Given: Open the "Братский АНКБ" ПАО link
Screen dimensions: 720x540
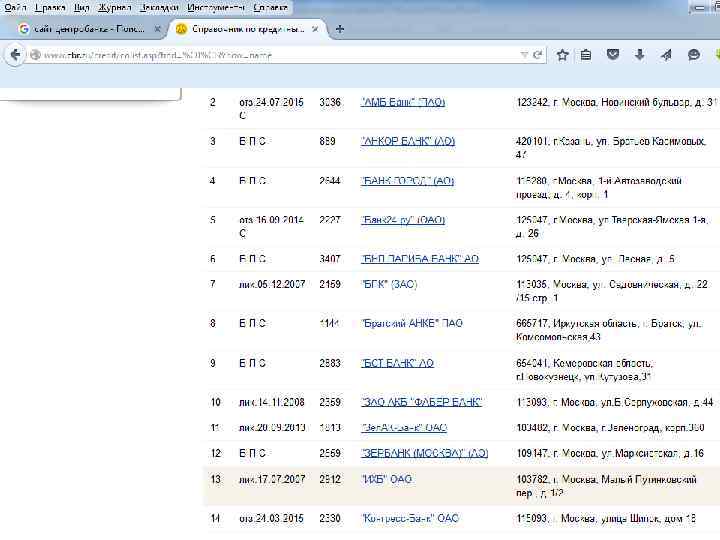Looking at the screenshot, I should pyautogui.click(x=412, y=323).
